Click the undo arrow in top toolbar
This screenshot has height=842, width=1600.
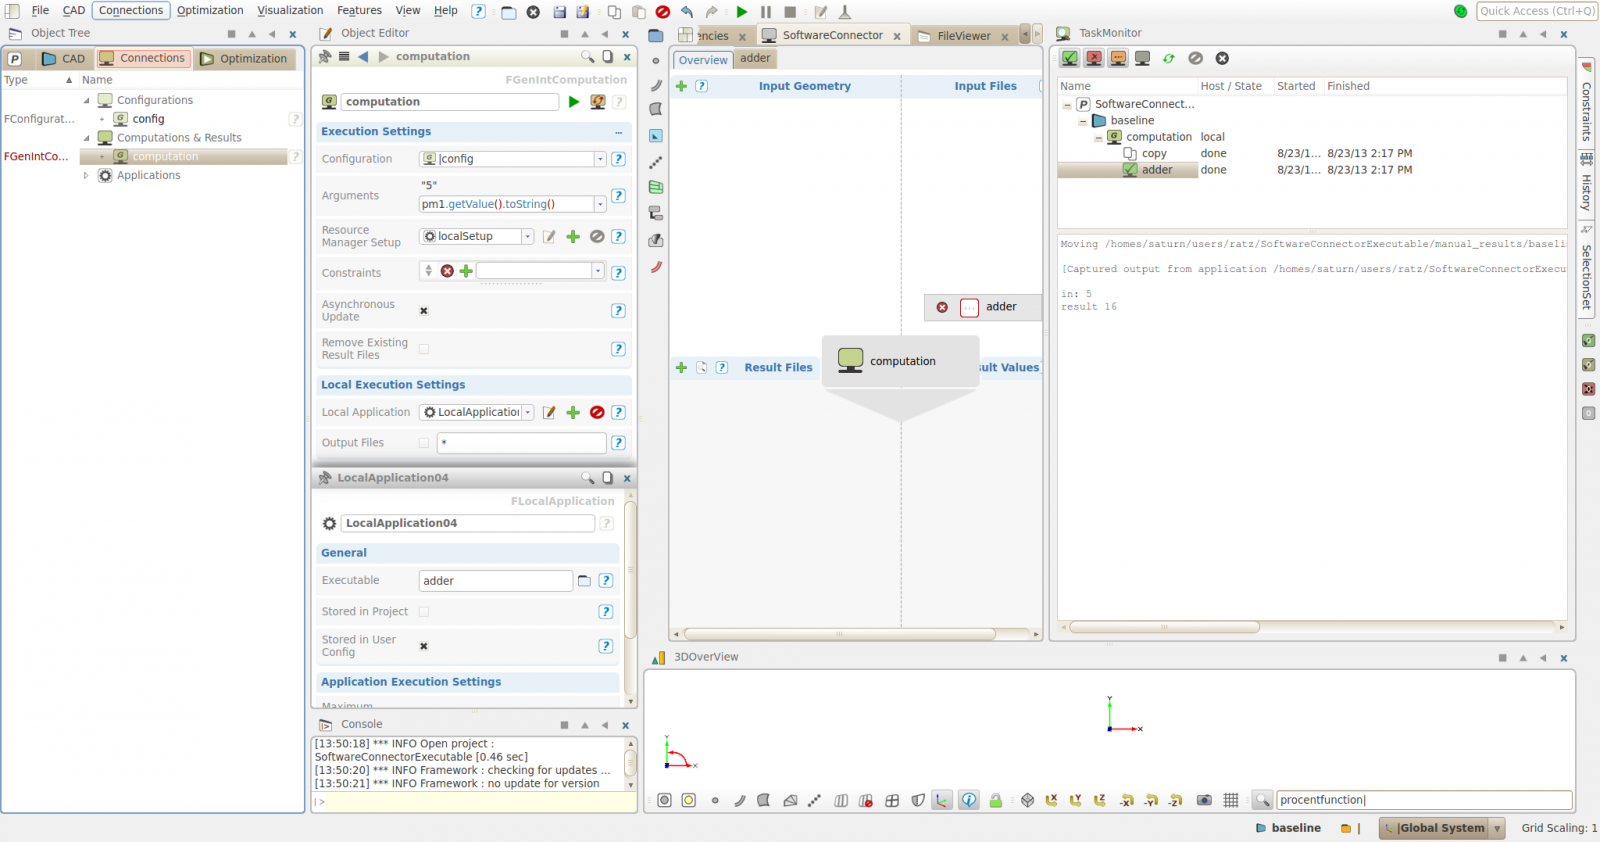[x=687, y=12]
